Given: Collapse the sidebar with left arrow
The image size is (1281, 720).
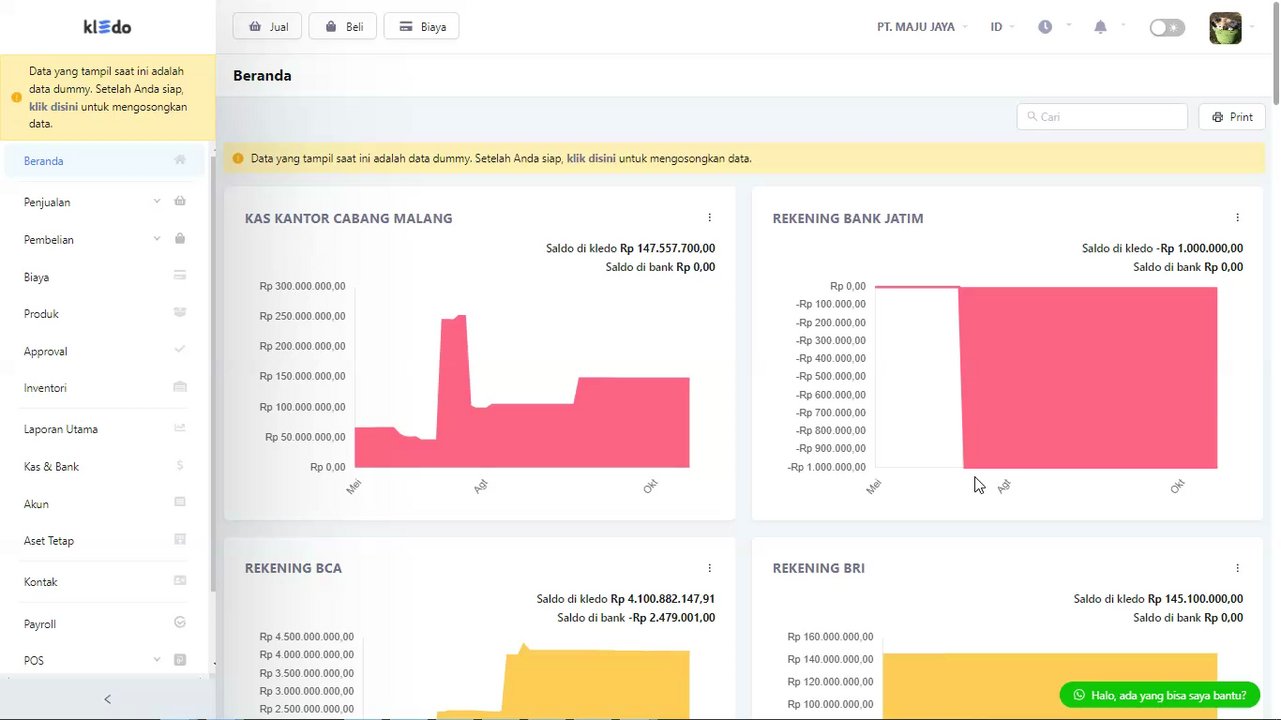Looking at the screenshot, I should pyautogui.click(x=108, y=699).
